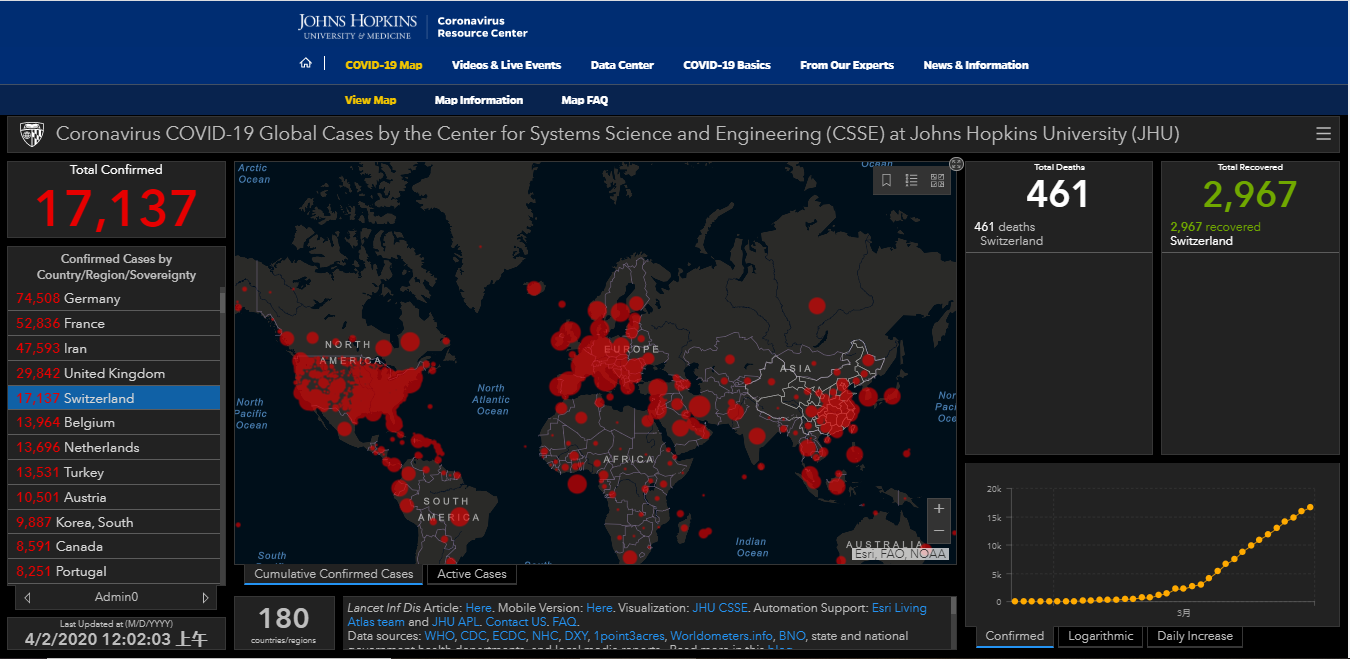
Task: Open the 1point3acres data source link
Action: coord(629,635)
